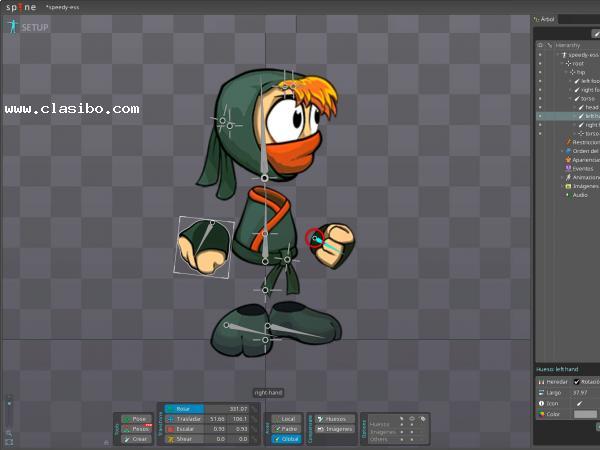
Task: Toggle visibility for Others option row
Action: point(412,439)
